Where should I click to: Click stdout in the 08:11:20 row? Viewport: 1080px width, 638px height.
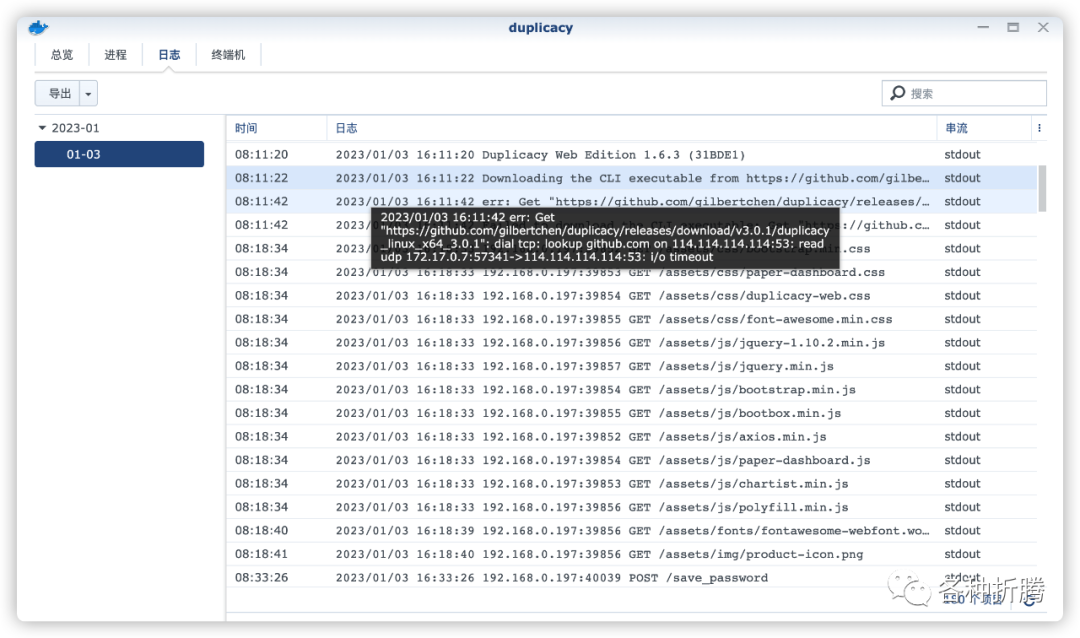pos(962,155)
